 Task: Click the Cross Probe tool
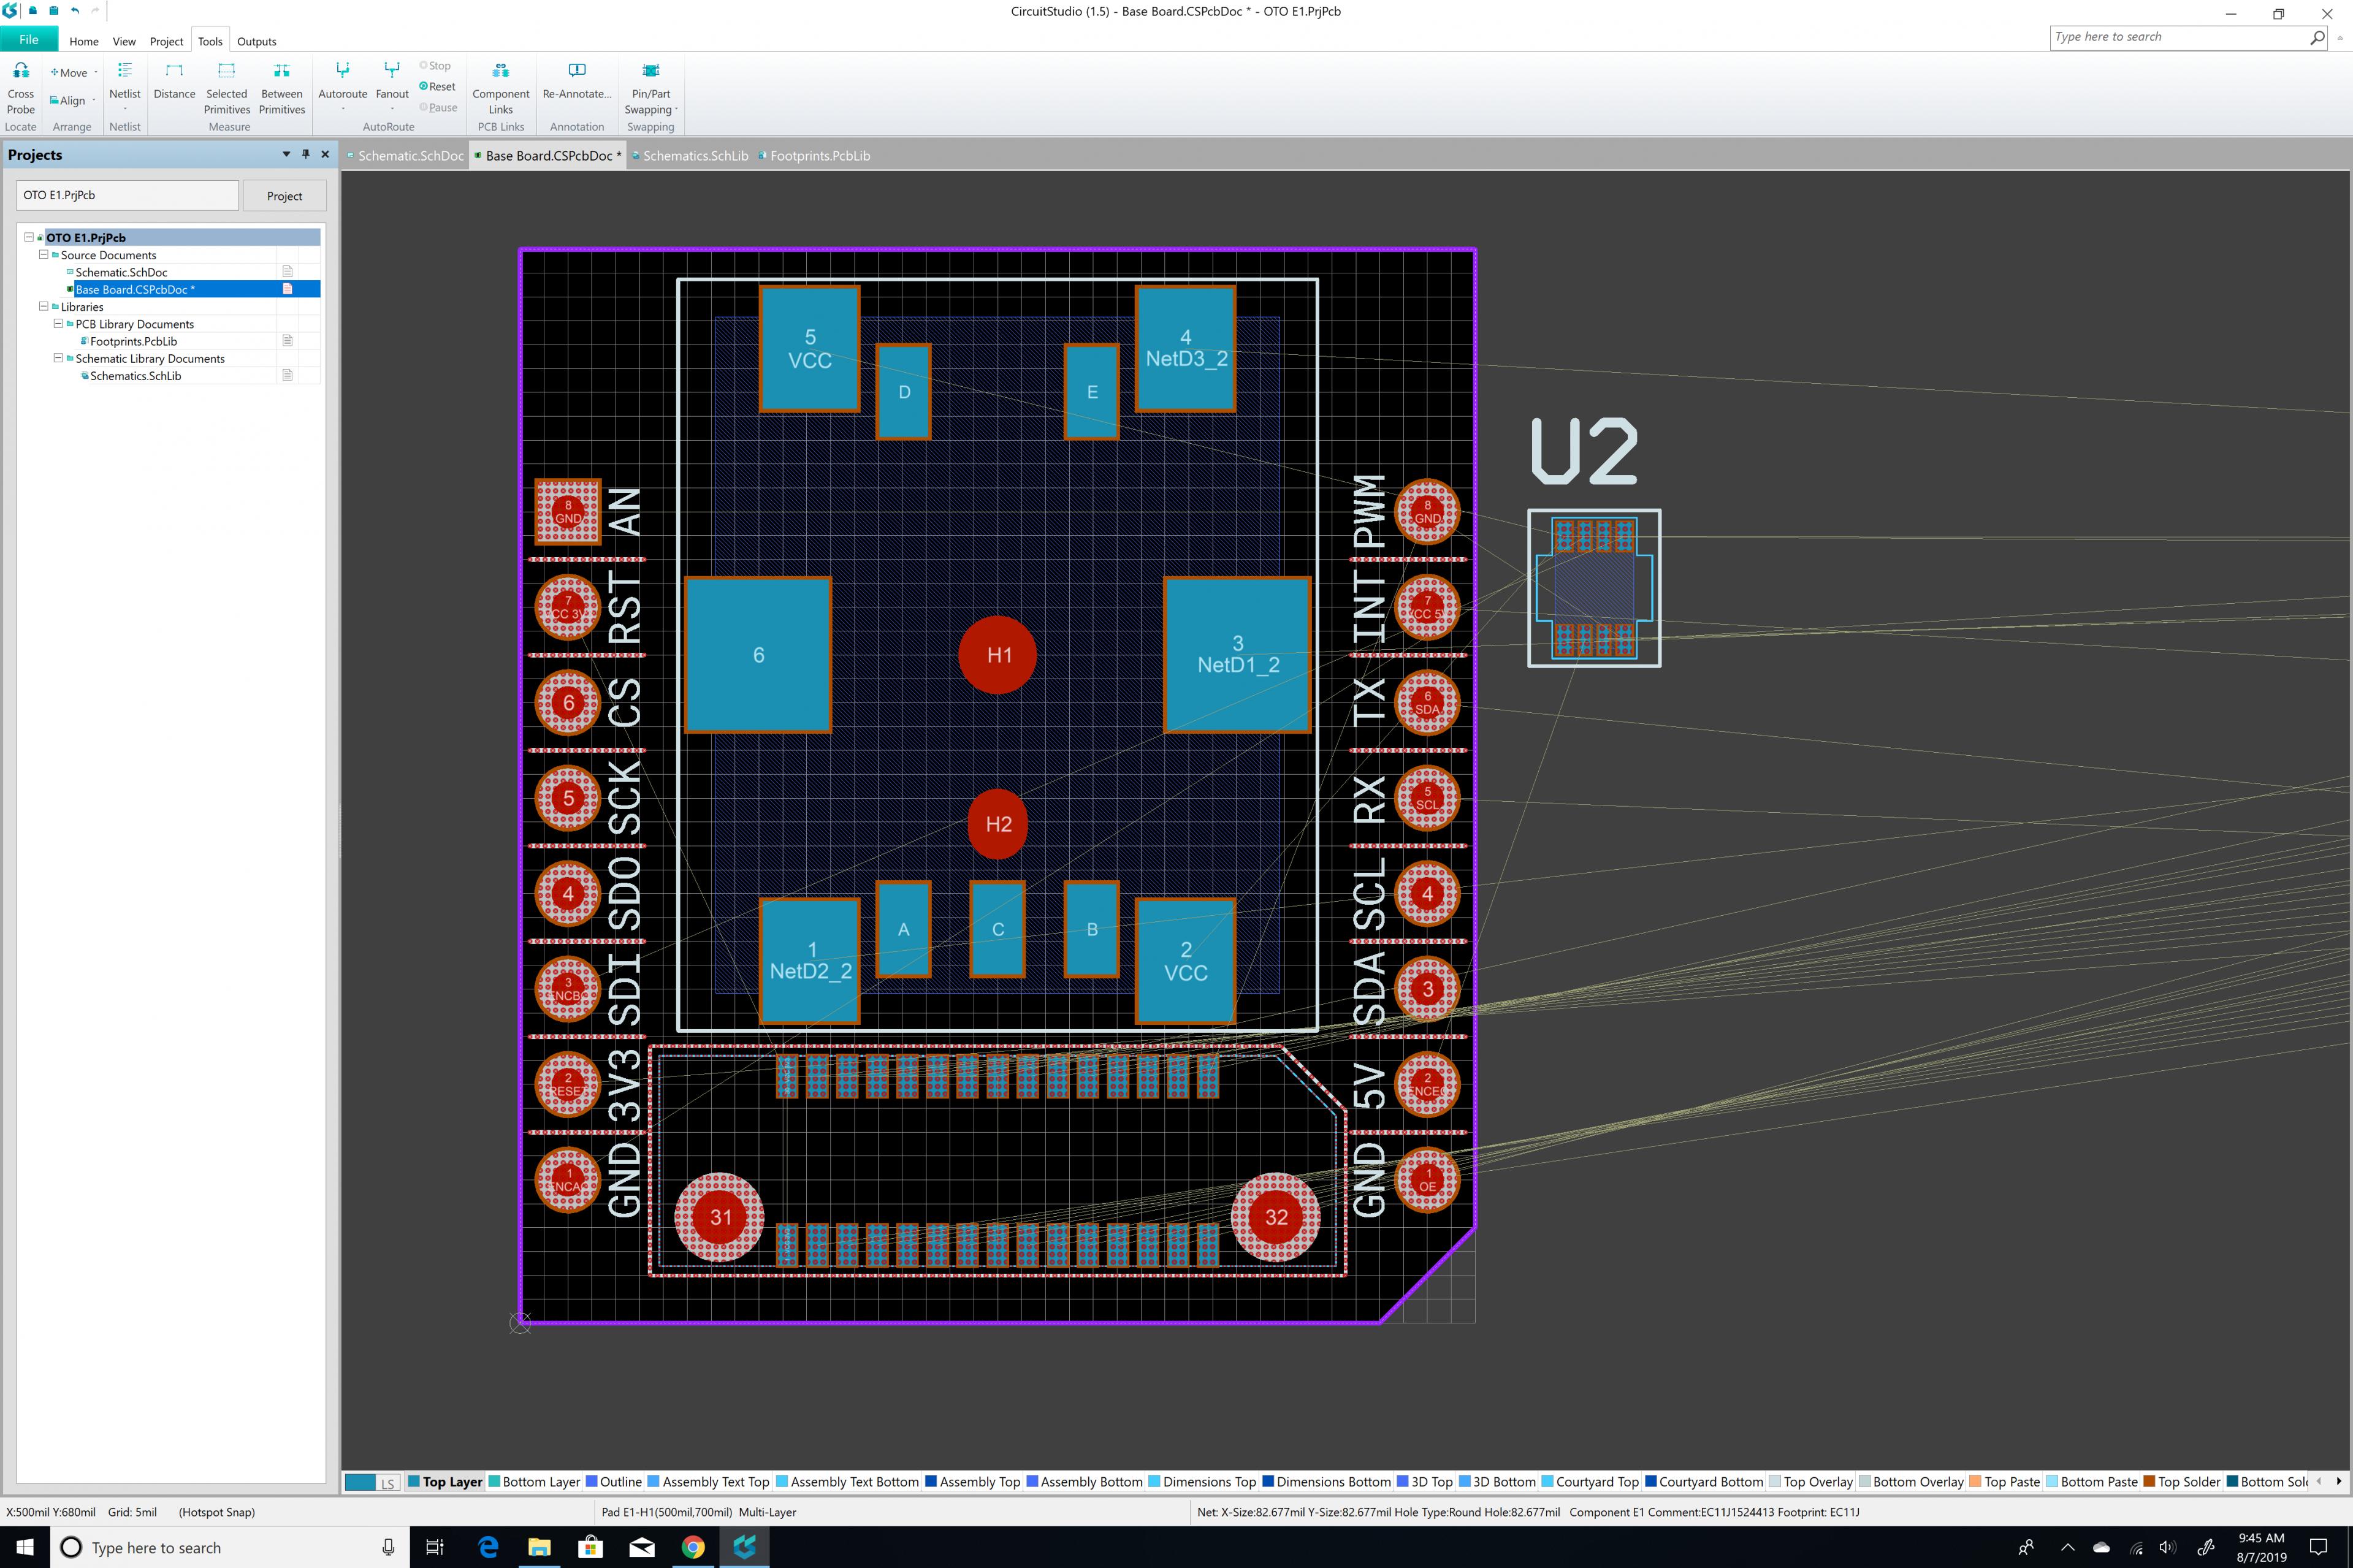(x=21, y=88)
